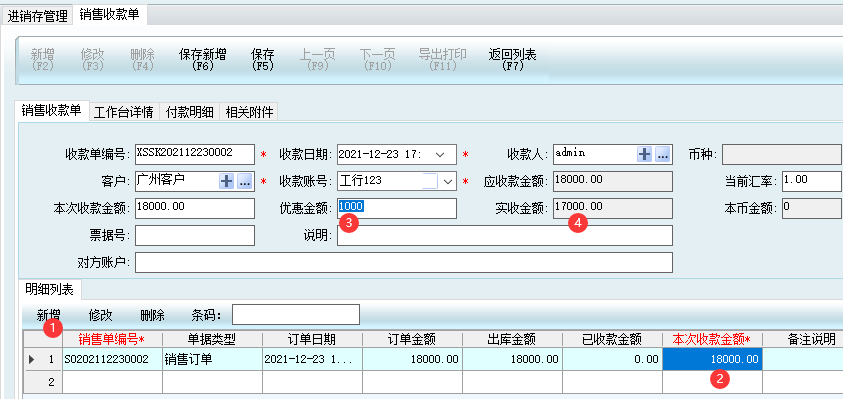
Task: Click 保存新增 (F6) toolbar button
Action: (202, 59)
